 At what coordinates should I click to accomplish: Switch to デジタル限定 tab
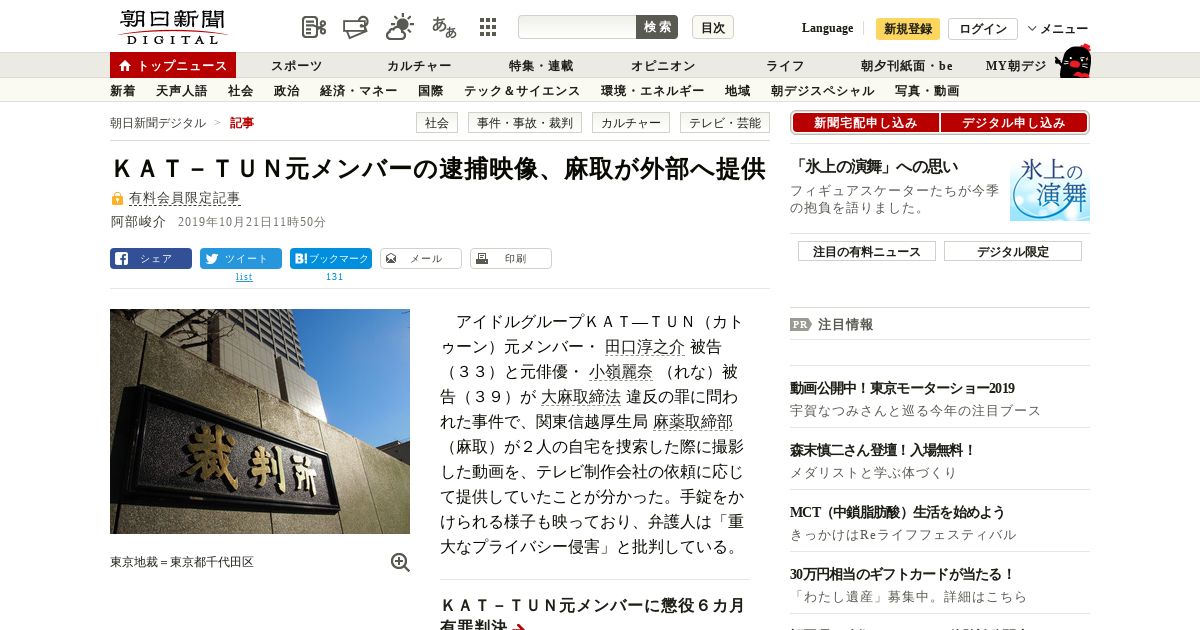click(1013, 251)
